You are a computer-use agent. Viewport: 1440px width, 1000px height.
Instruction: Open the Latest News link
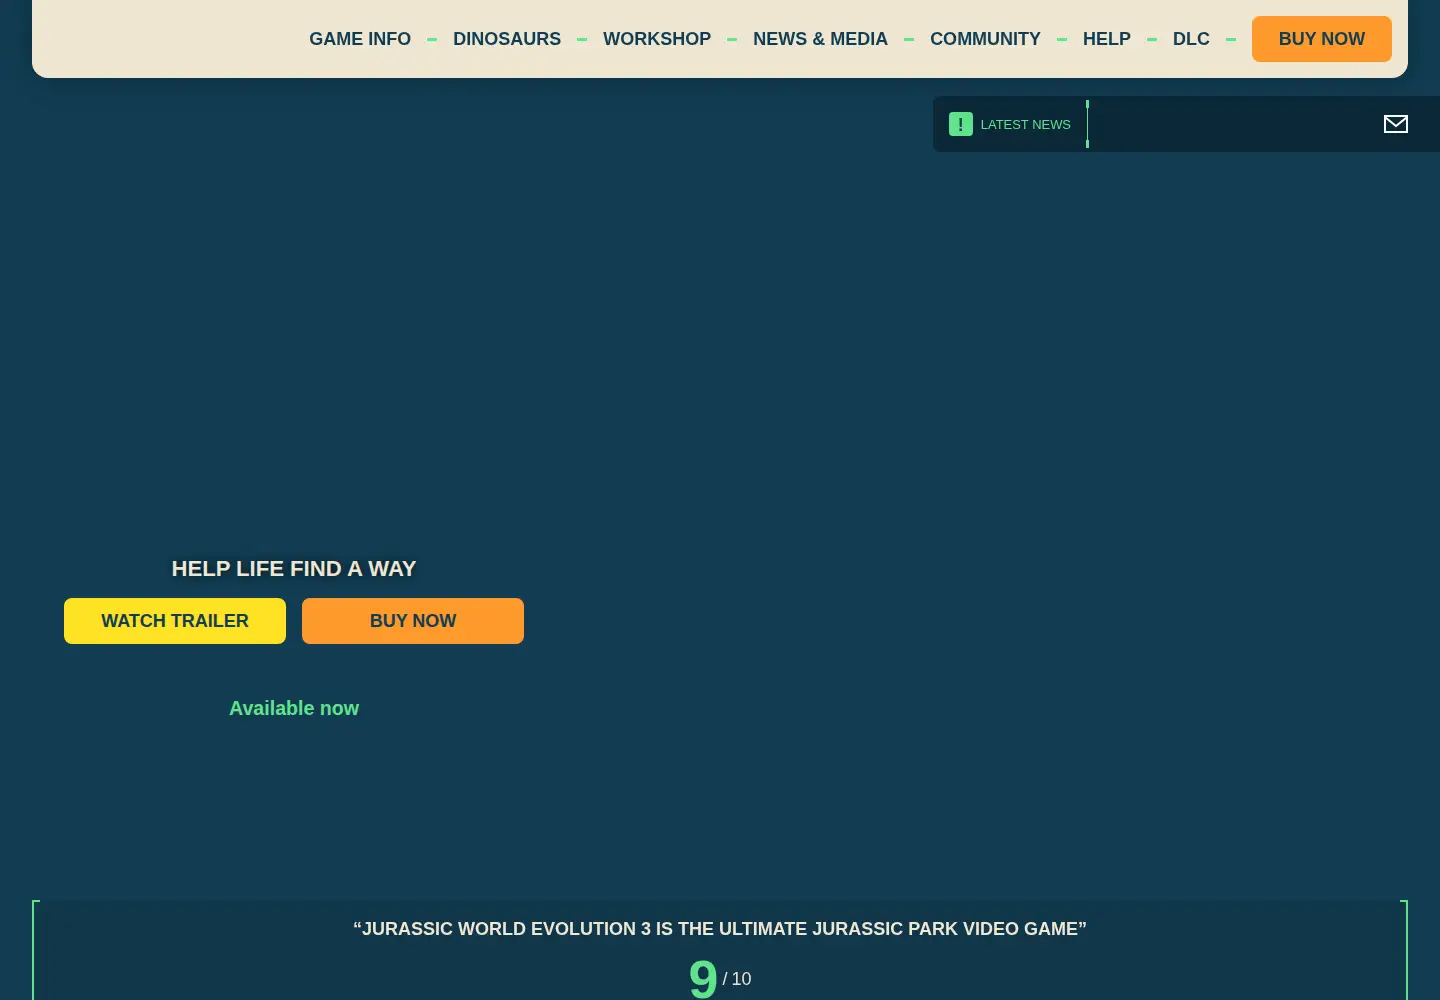pyautogui.click(x=1025, y=124)
